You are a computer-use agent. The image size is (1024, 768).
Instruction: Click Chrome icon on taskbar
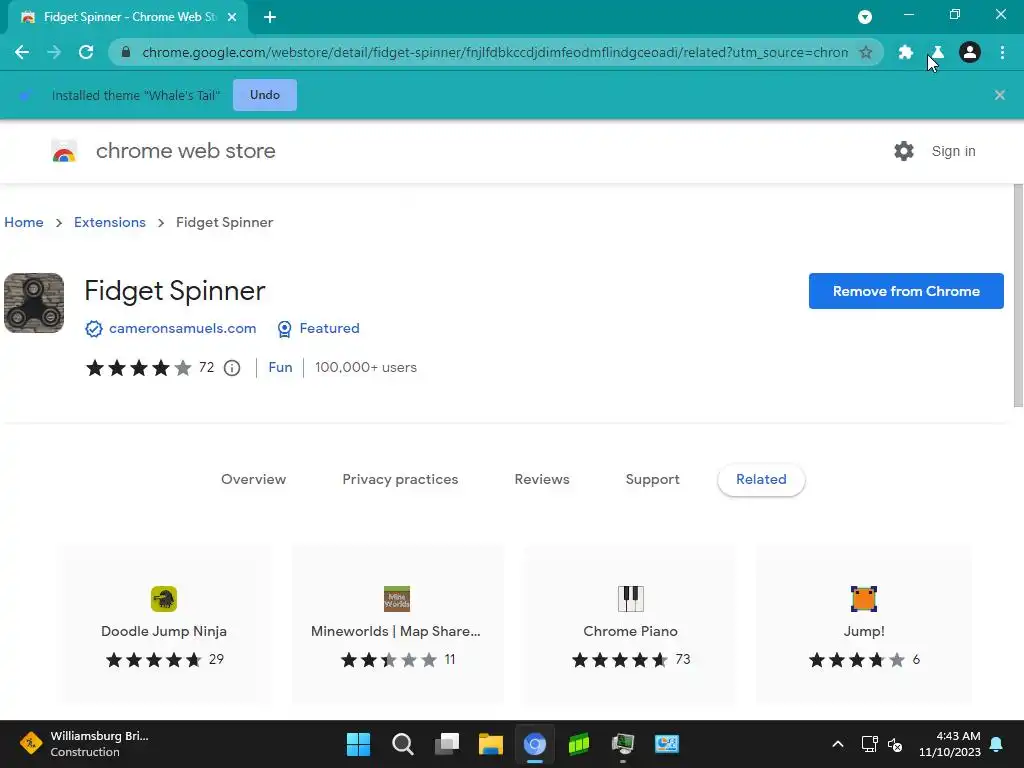(534, 744)
